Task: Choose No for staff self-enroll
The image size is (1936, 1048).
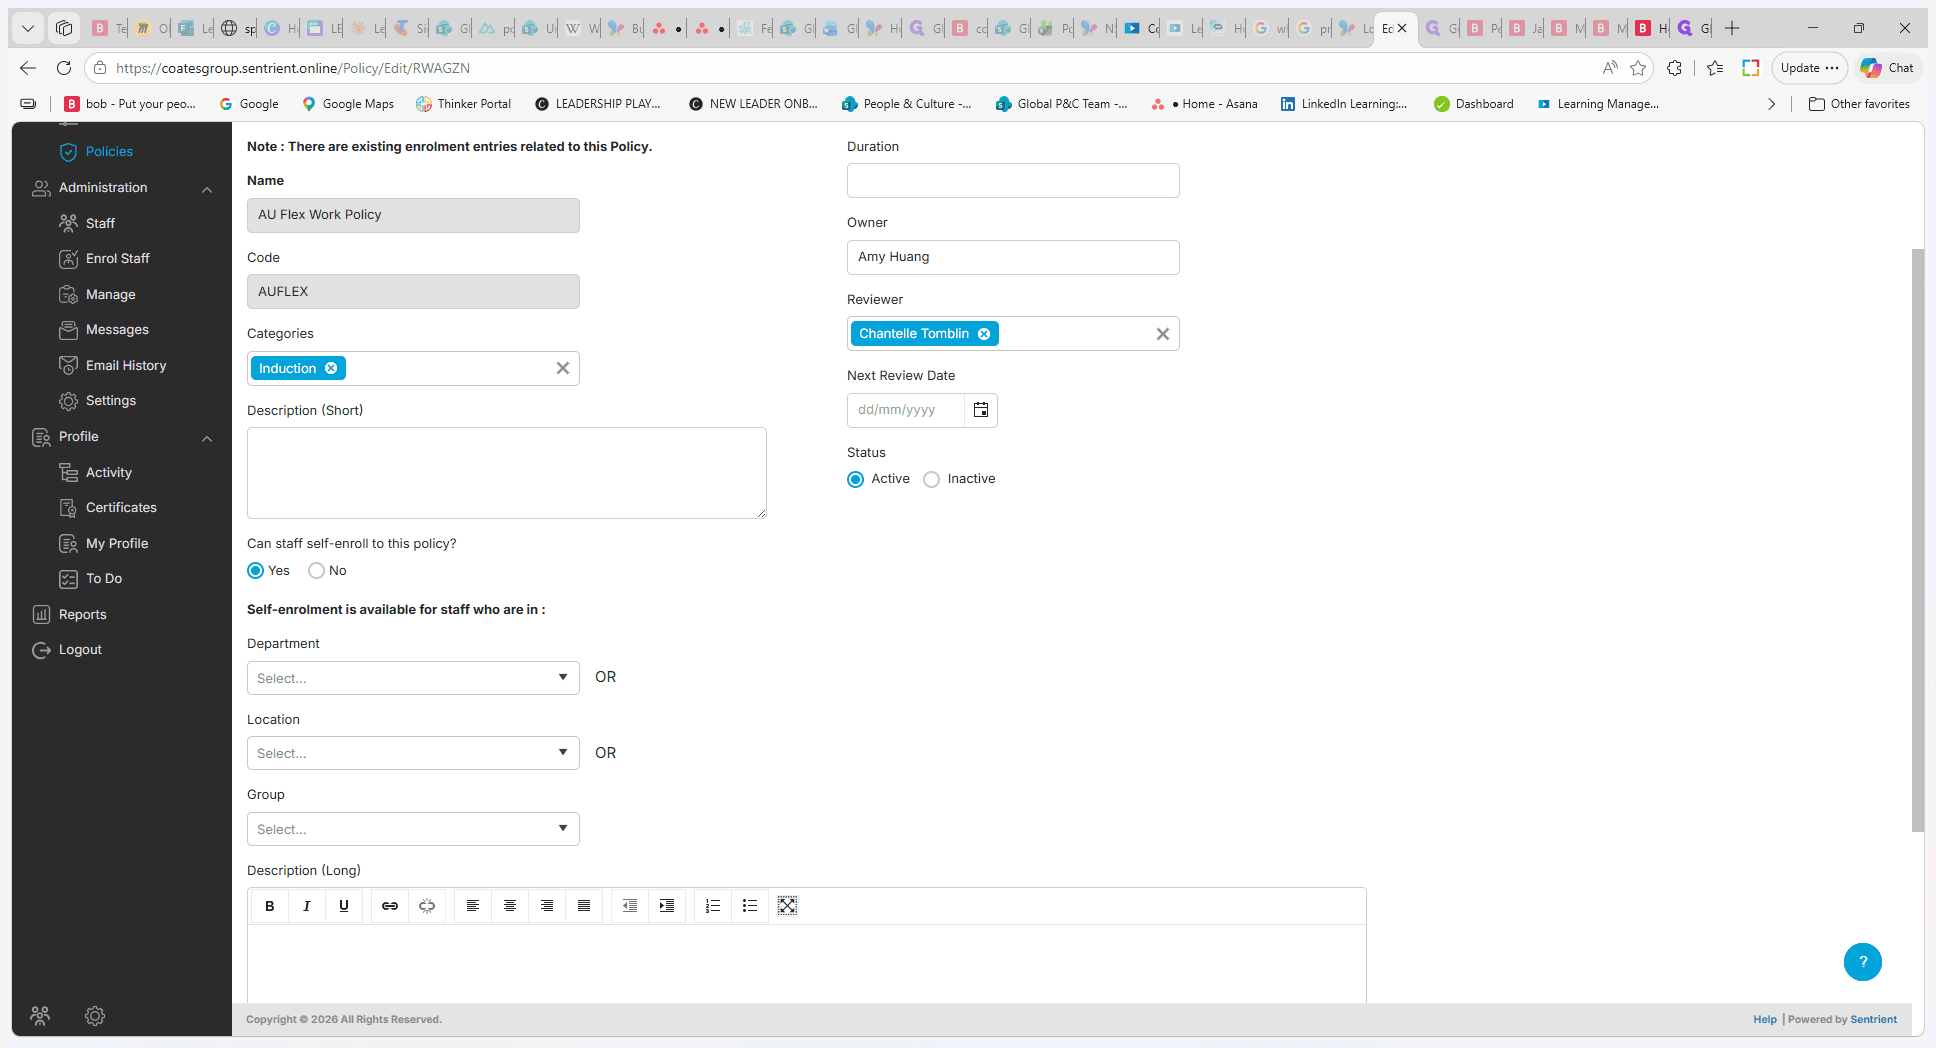Action: coord(316,571)
